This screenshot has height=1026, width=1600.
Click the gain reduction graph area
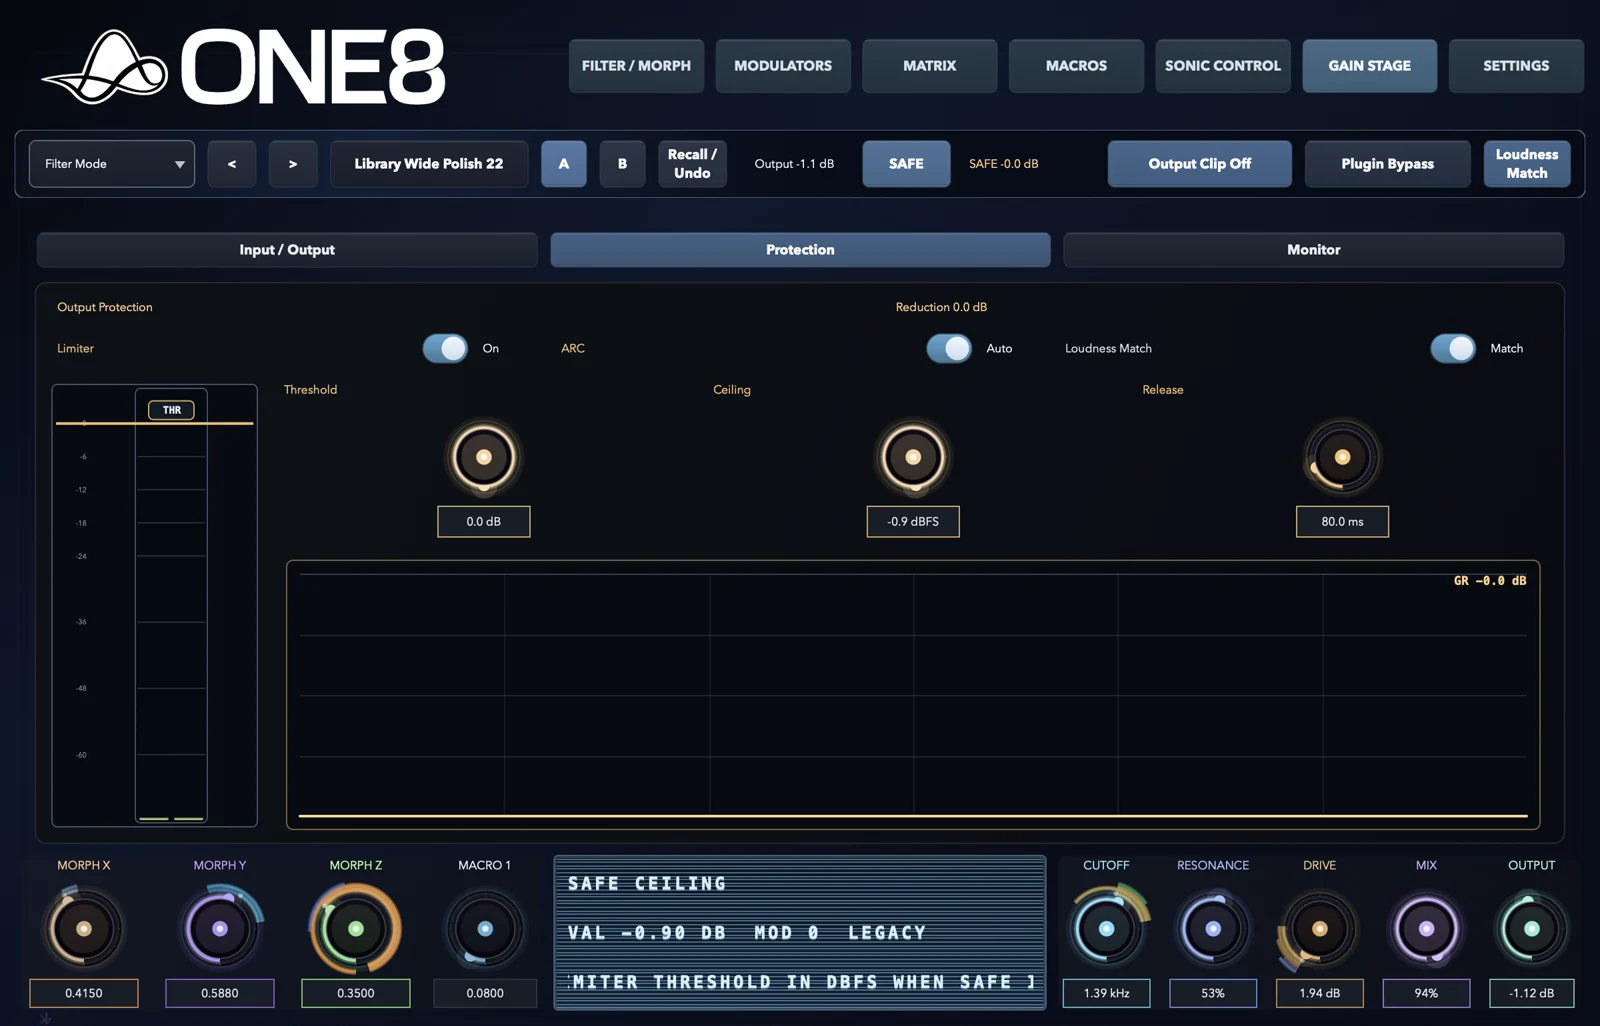(x=913, y=695)
